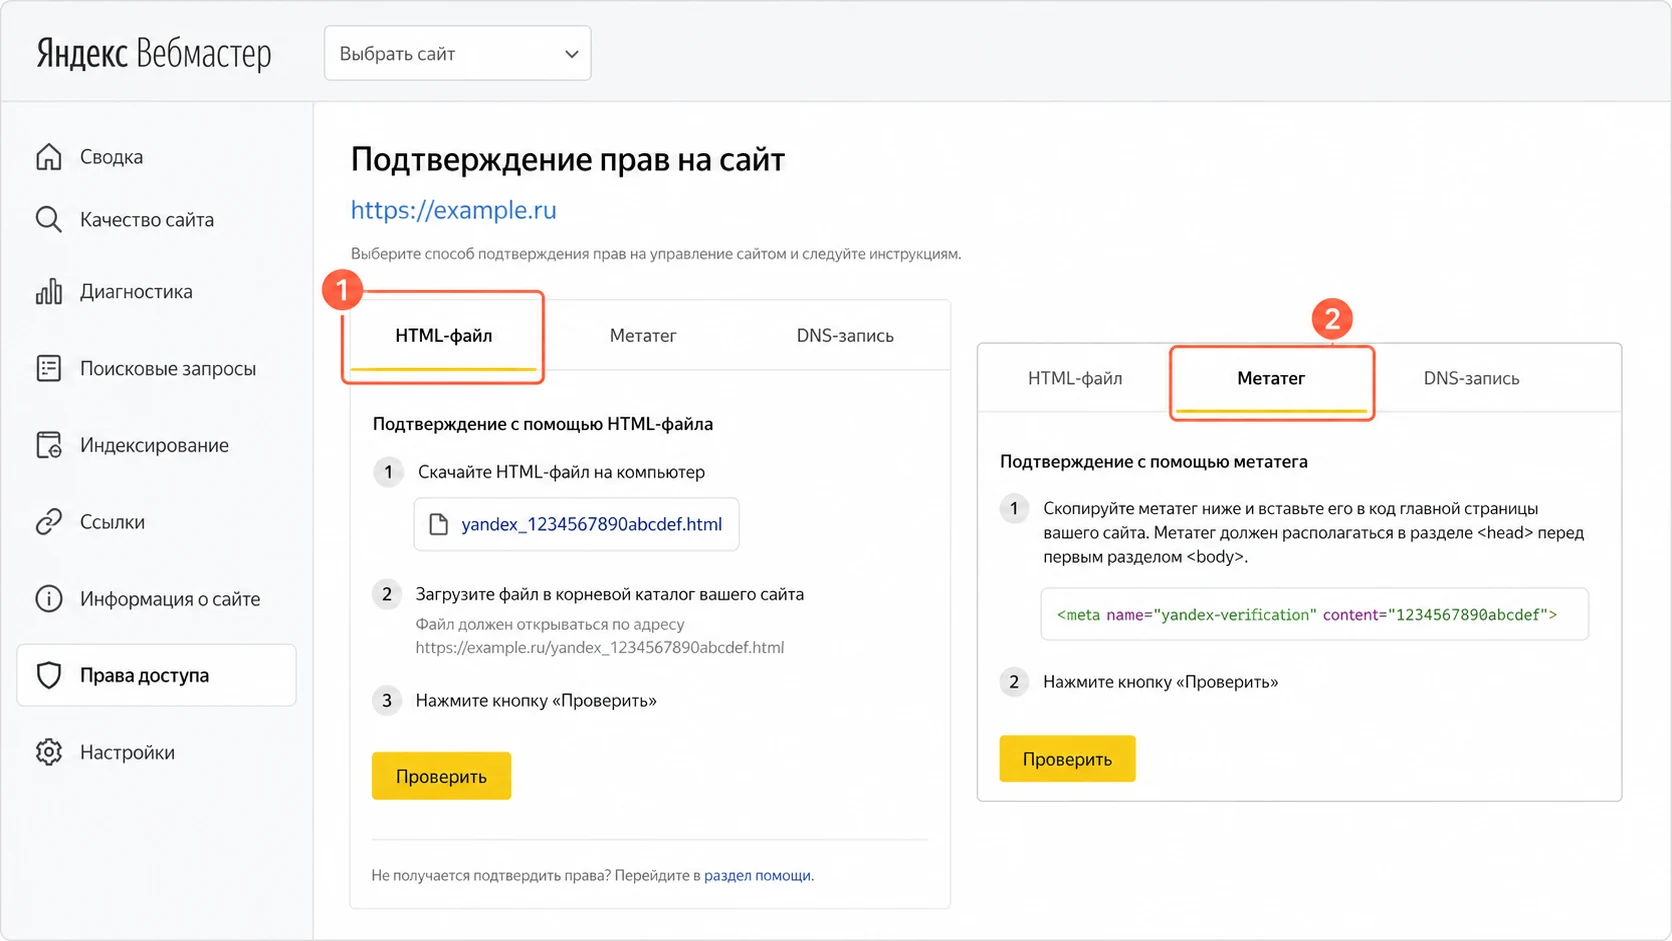Click text Скачайте HTML-файл на компьютер
This screenshot has height=941, width=1672.
(561, 472)
